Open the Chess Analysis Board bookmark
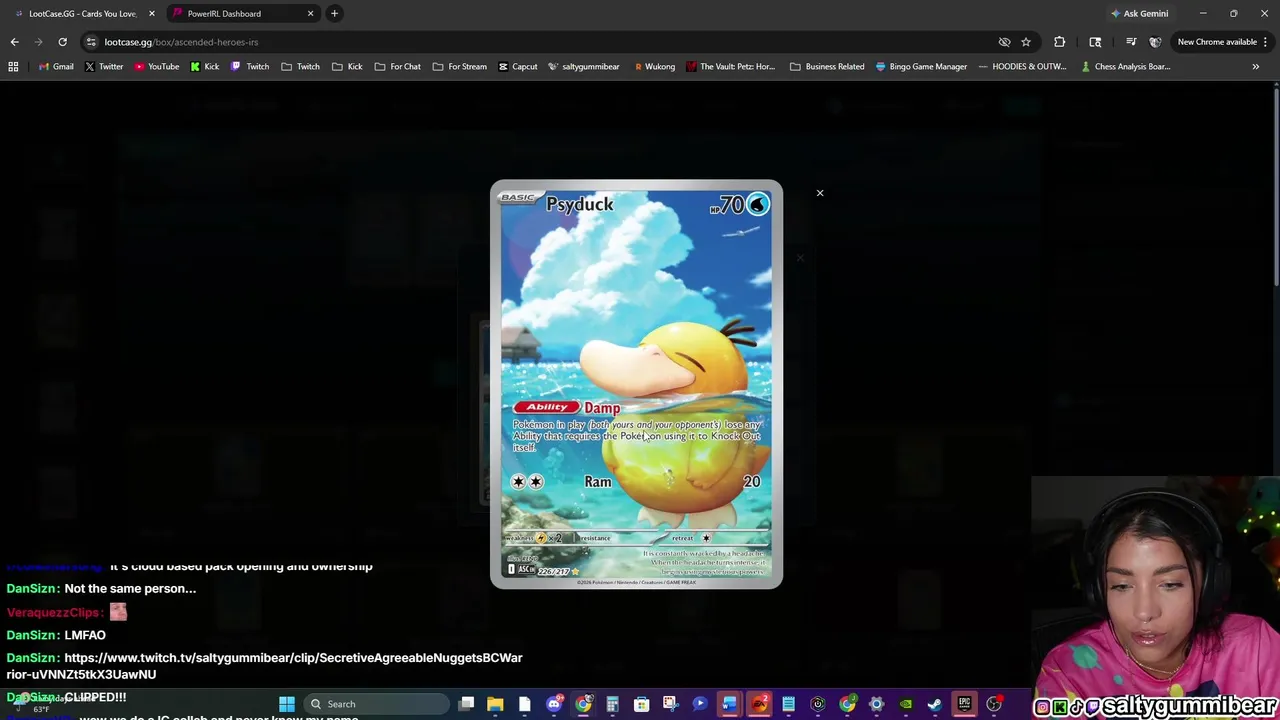1280x720 pixels. point(1126,67)
